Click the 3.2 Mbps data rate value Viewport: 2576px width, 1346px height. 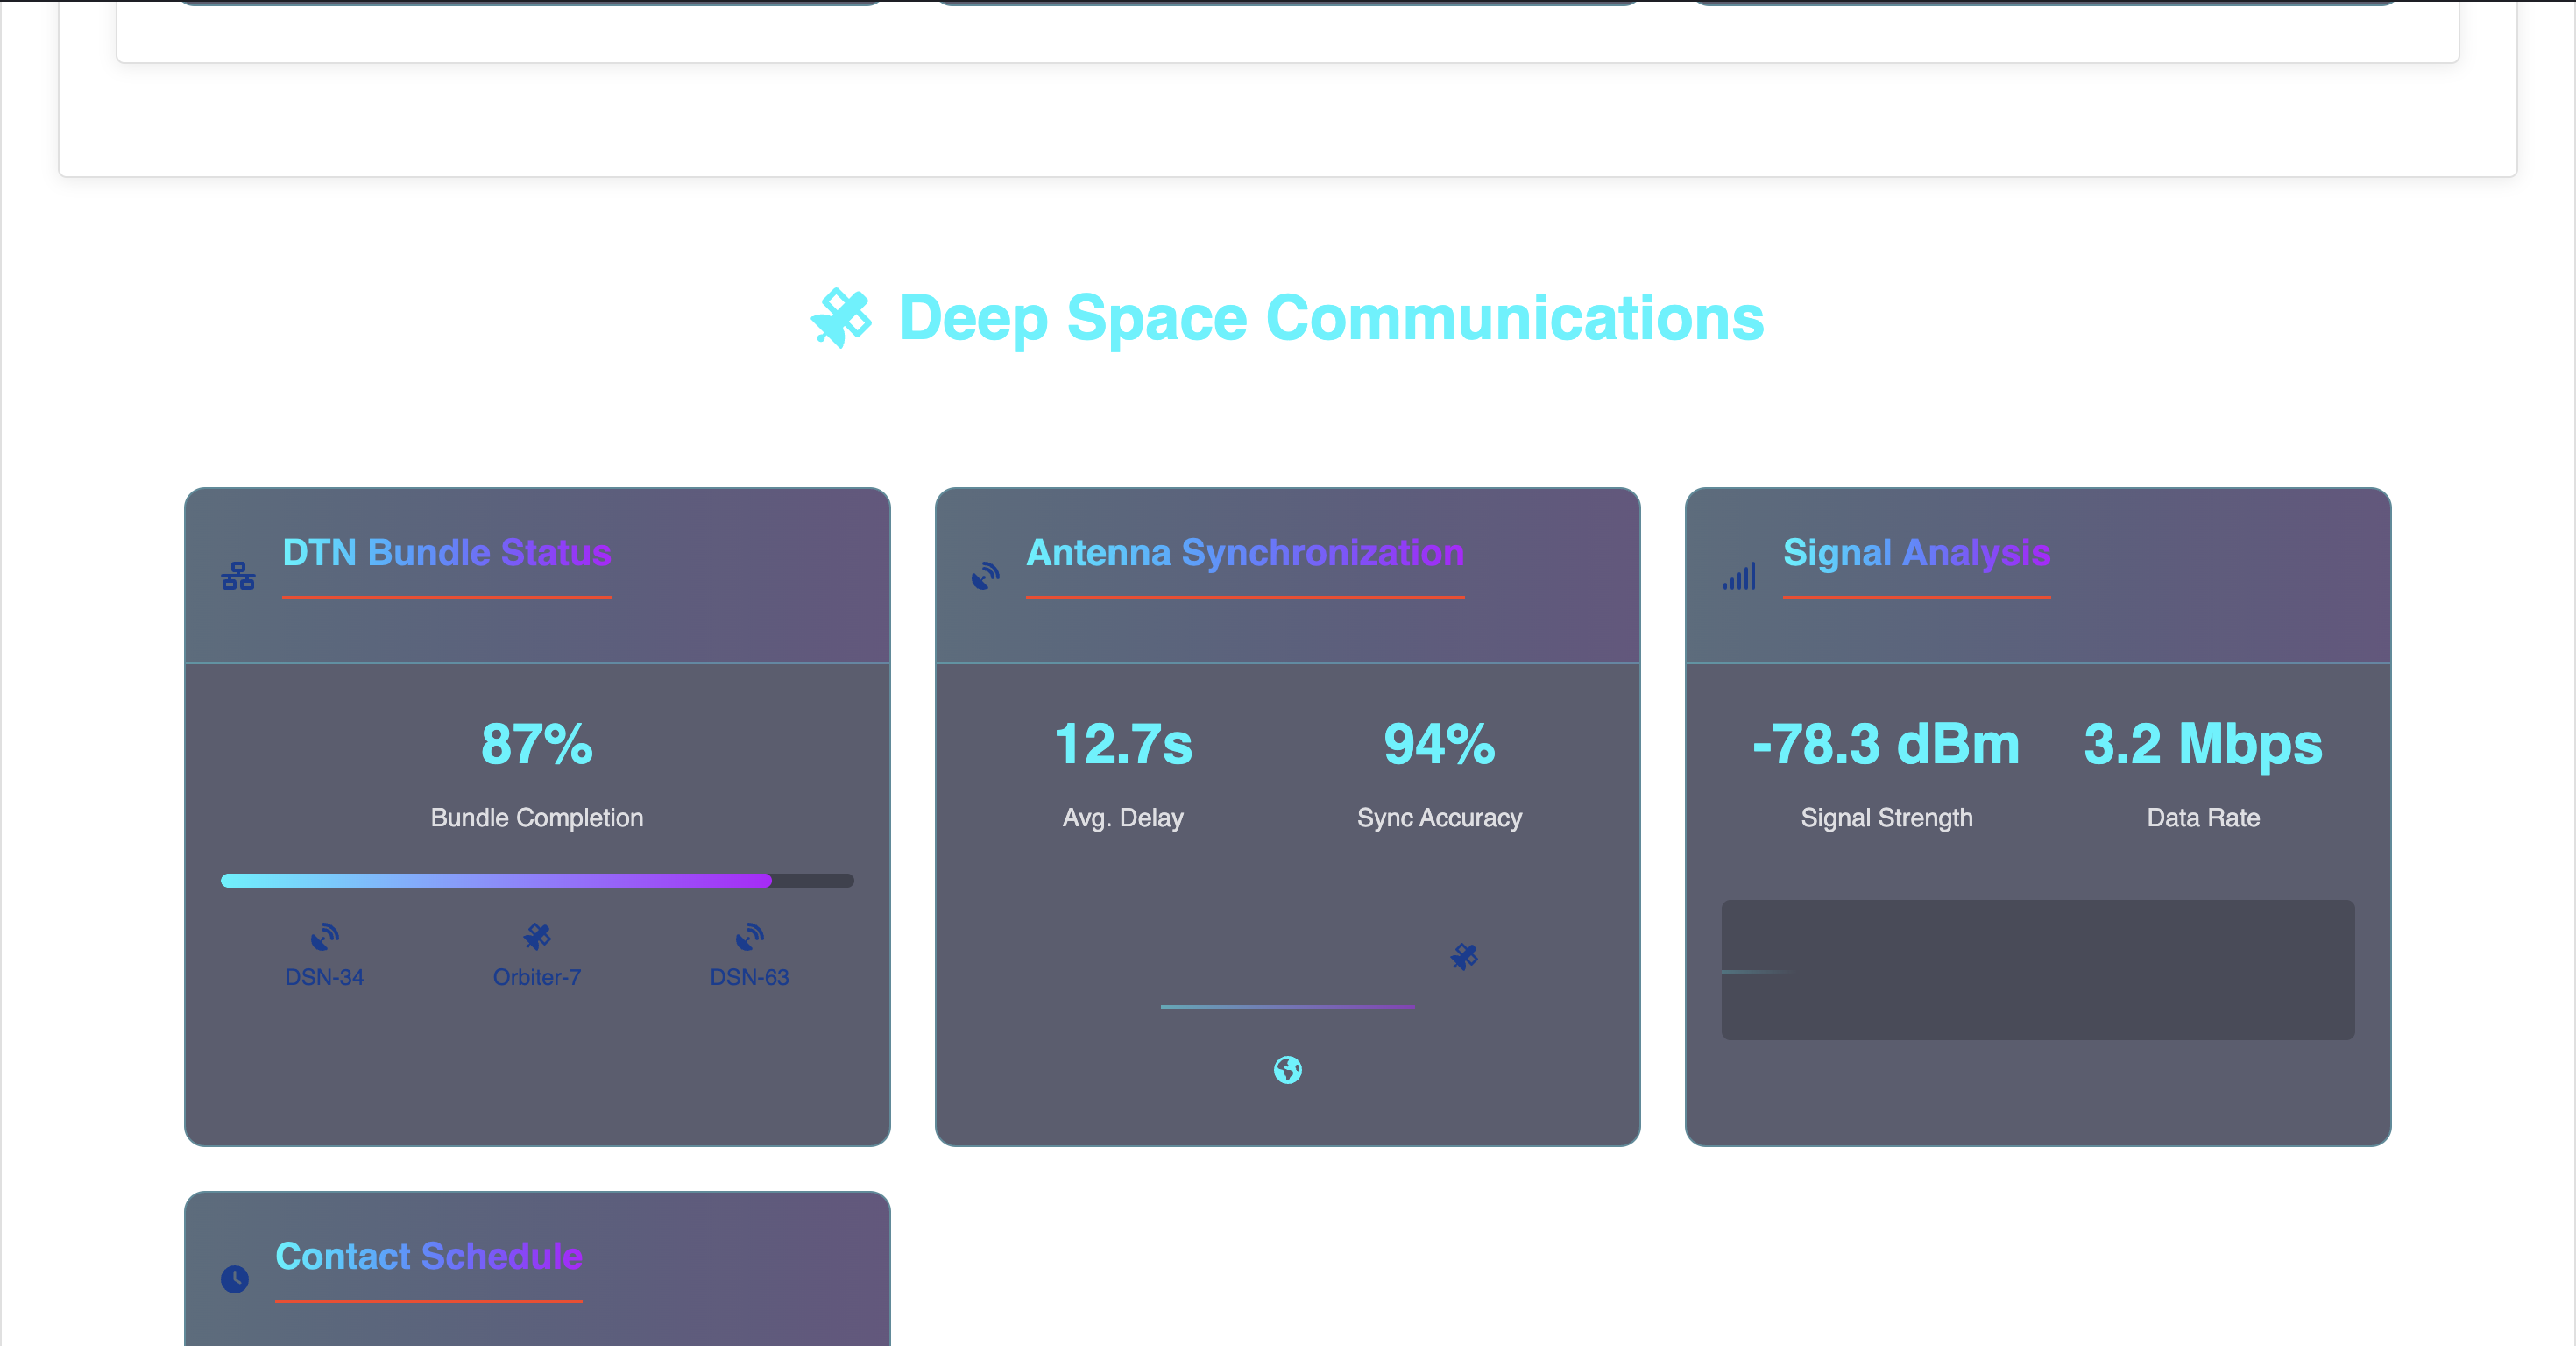point(2203,744)
